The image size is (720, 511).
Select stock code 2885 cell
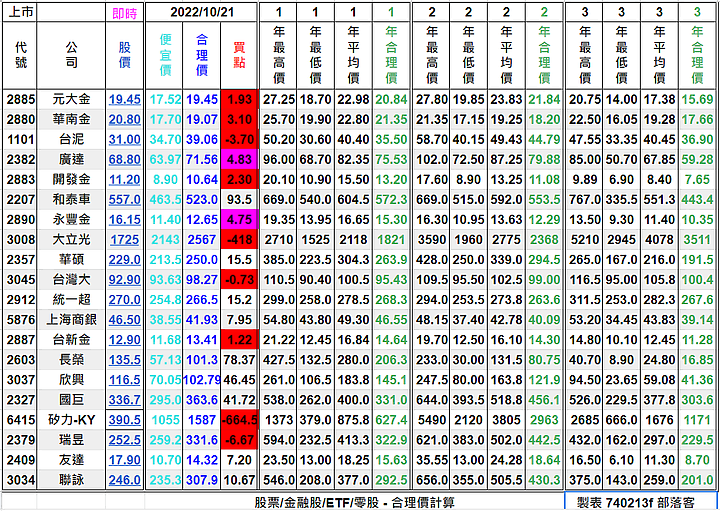coord(20,99)
